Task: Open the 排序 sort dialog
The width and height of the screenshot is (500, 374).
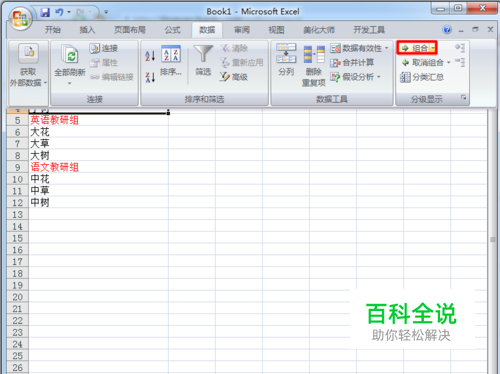Action: tap(171, 61)
